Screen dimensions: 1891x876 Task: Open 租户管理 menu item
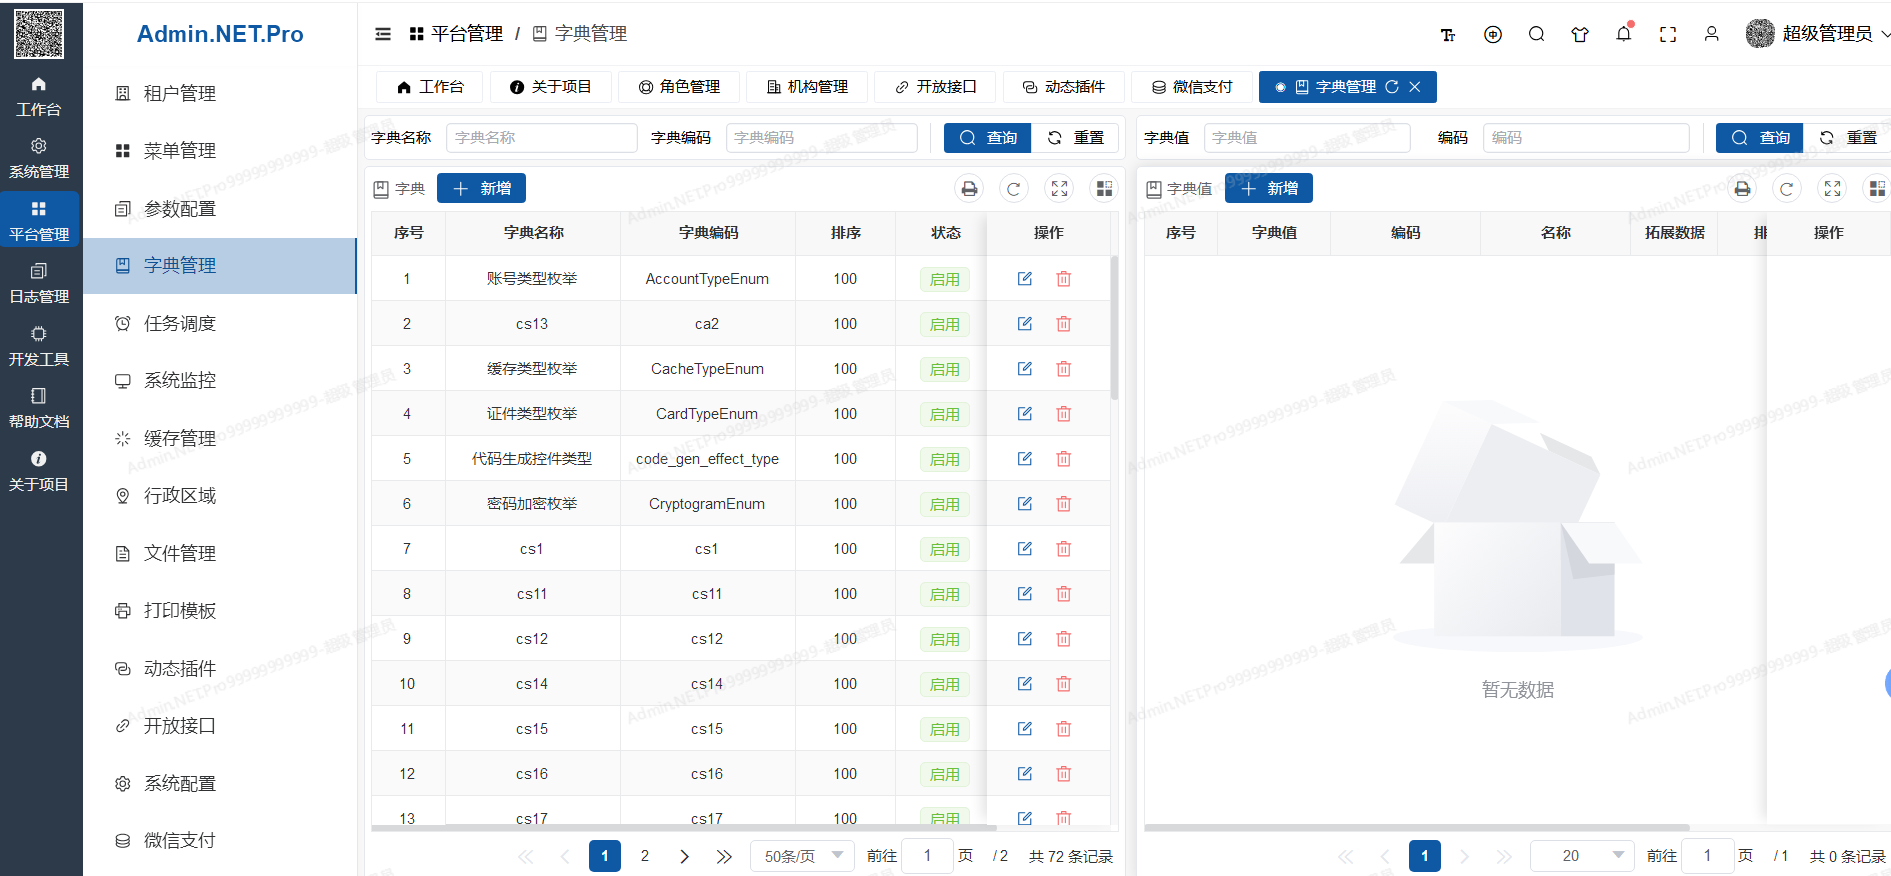click(220, 93)
